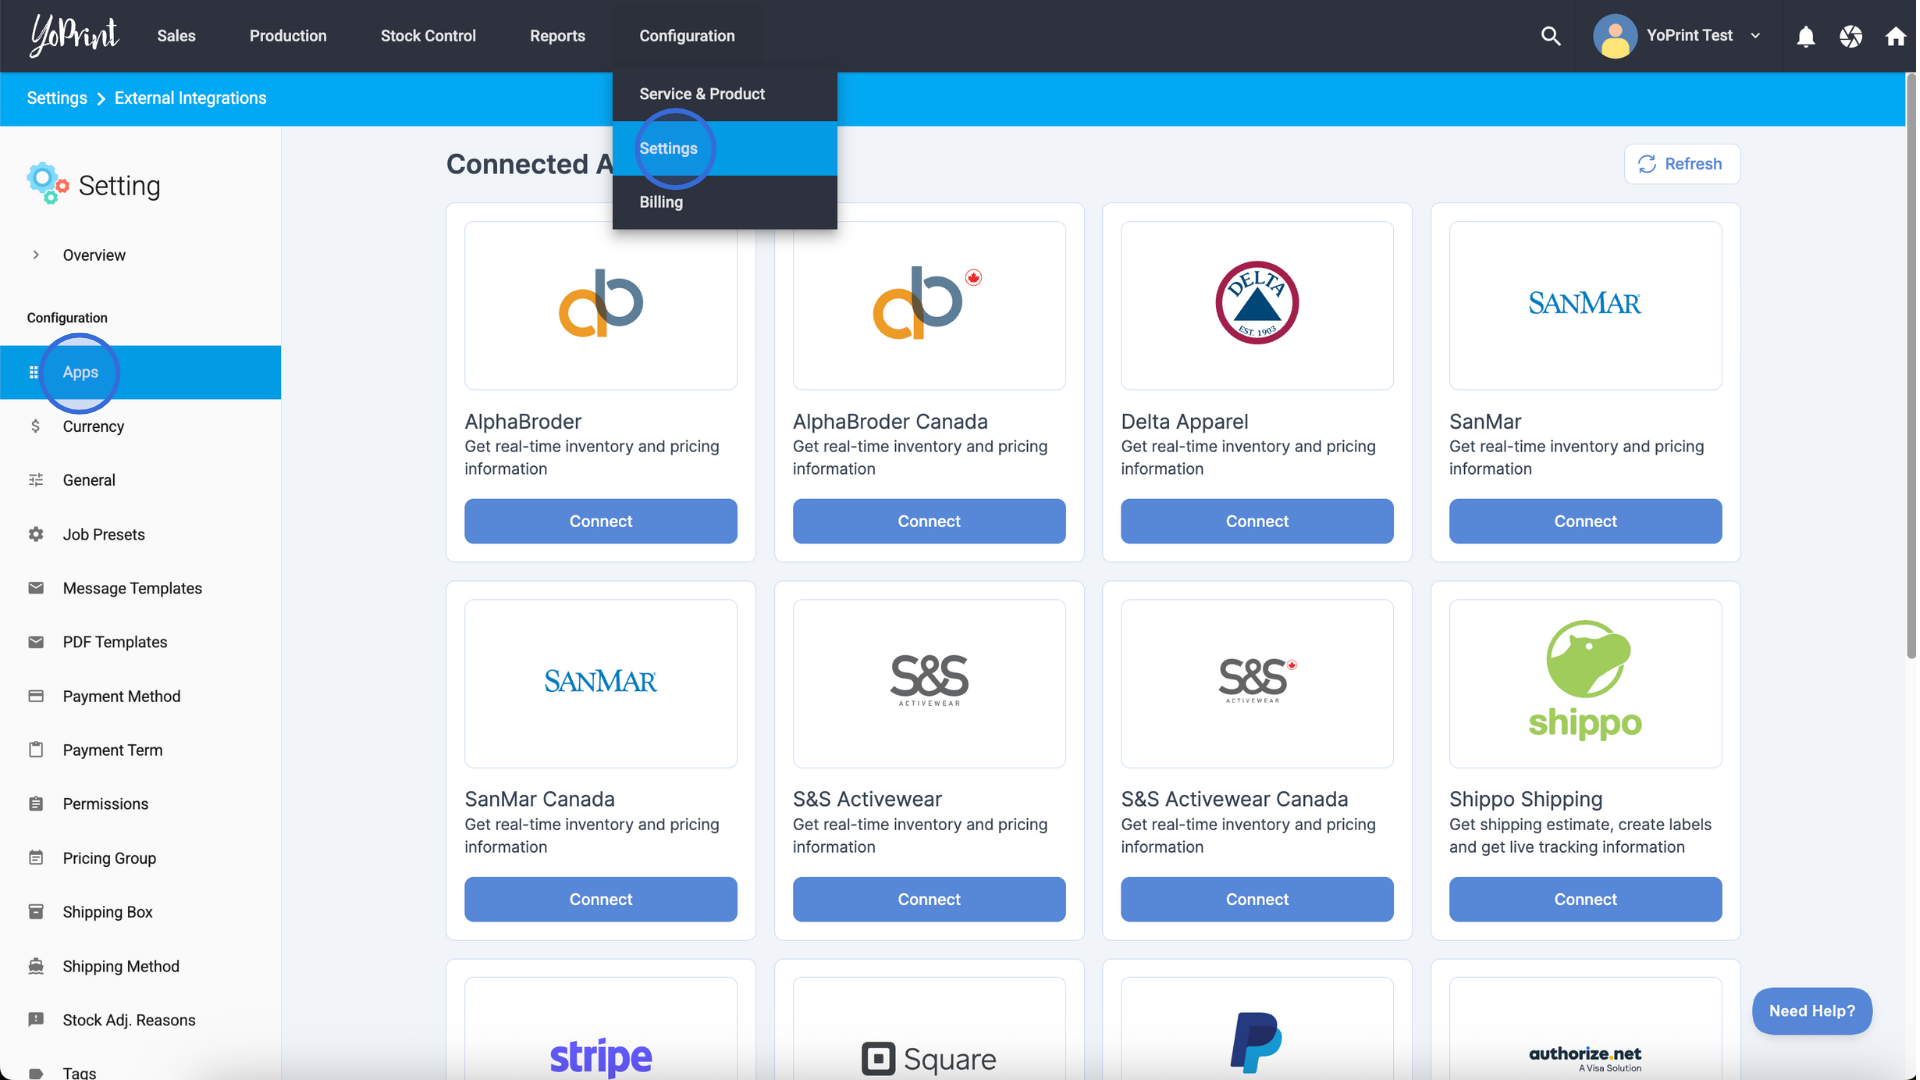
Task: Open Shipping Method in sidebar
Action: (x=140, y=966)
